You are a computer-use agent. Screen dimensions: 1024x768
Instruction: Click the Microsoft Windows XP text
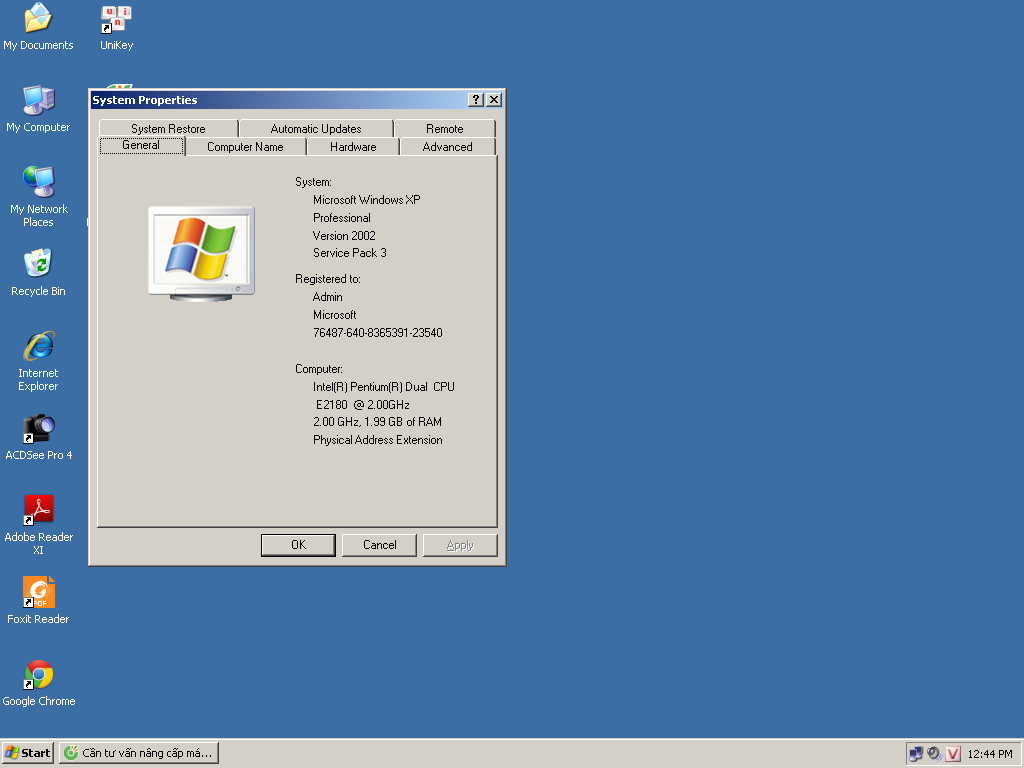coord(366,200)
